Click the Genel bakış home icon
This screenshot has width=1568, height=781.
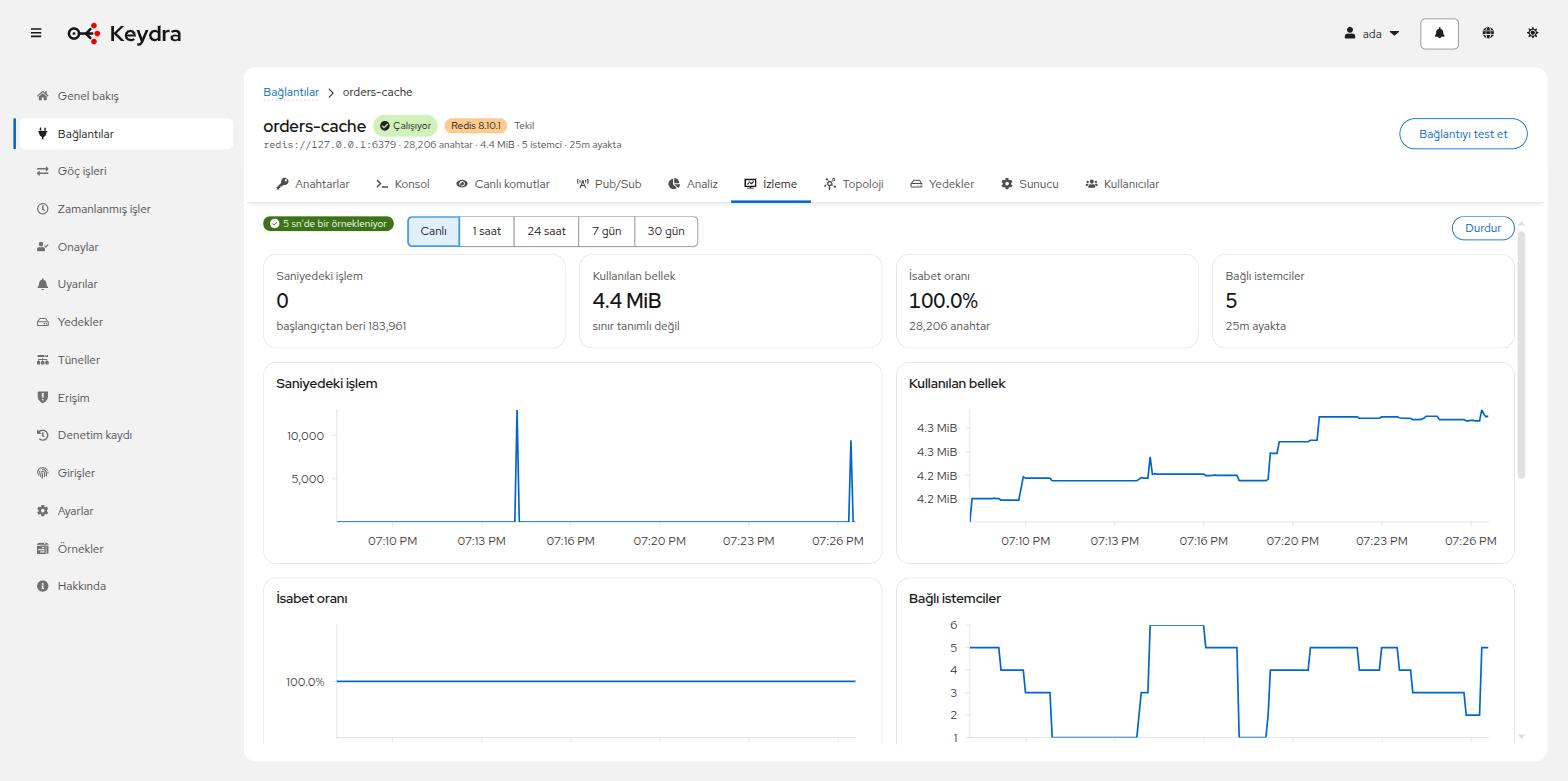[42, 96]
